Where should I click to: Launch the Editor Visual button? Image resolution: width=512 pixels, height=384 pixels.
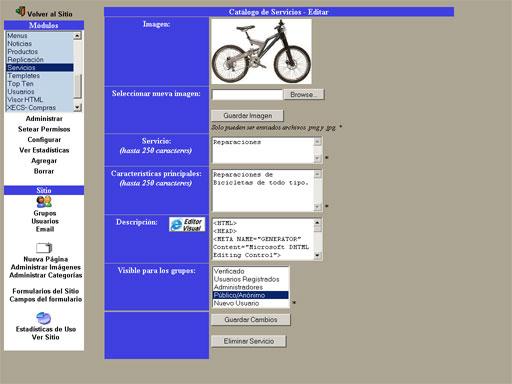click(x=187, y=224)
